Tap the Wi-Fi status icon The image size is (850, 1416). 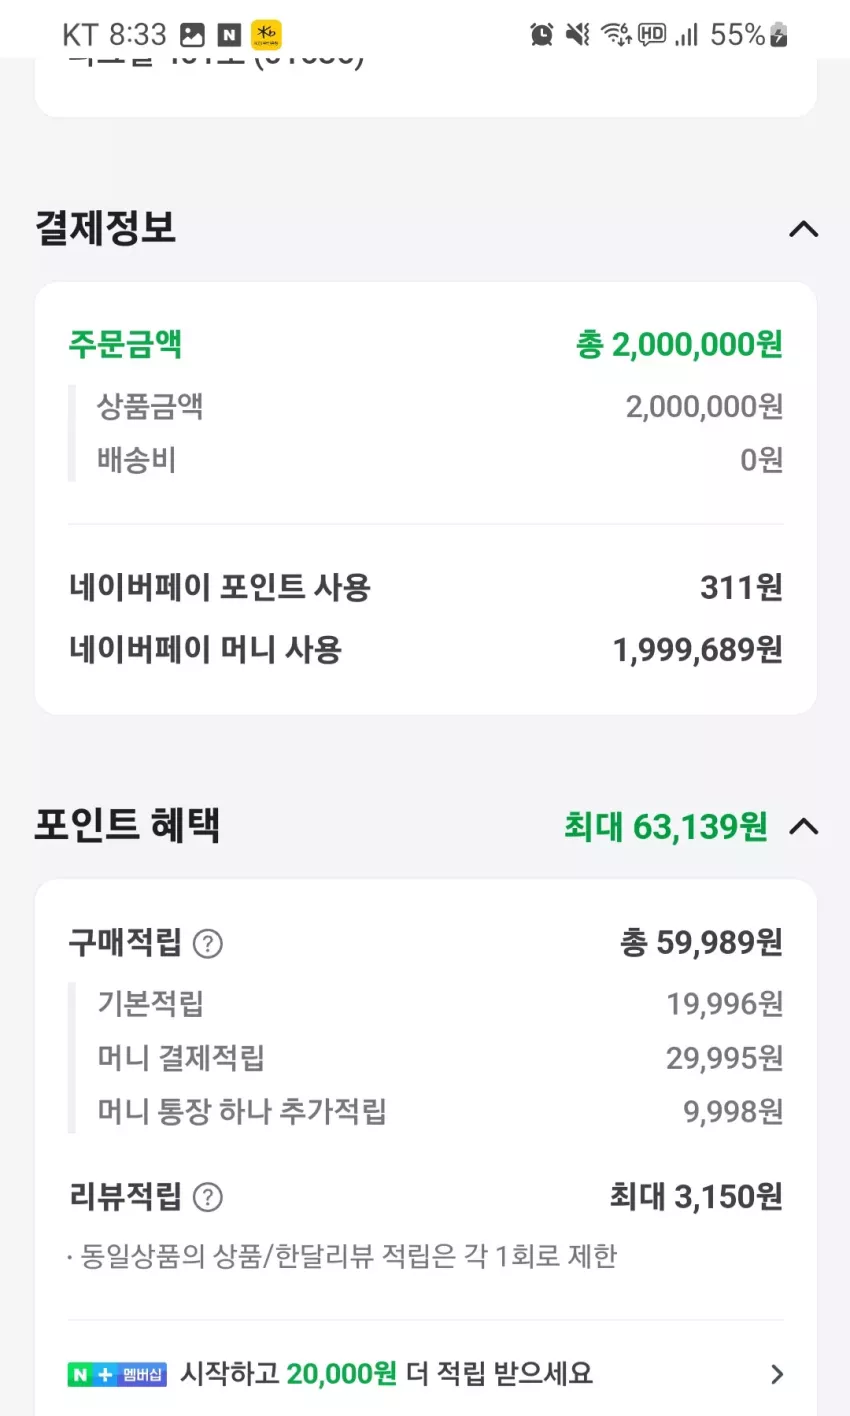click(x=615, y=35)
